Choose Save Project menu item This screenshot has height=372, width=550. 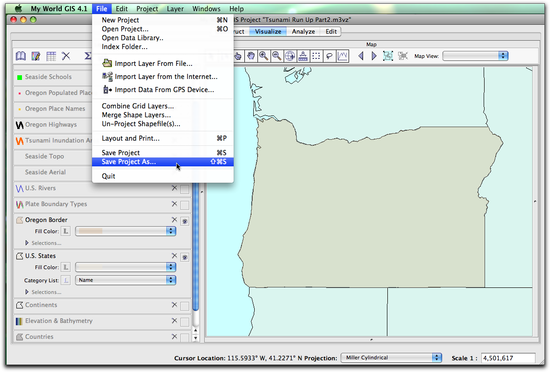pyautogui.click(x=163, y=153)
